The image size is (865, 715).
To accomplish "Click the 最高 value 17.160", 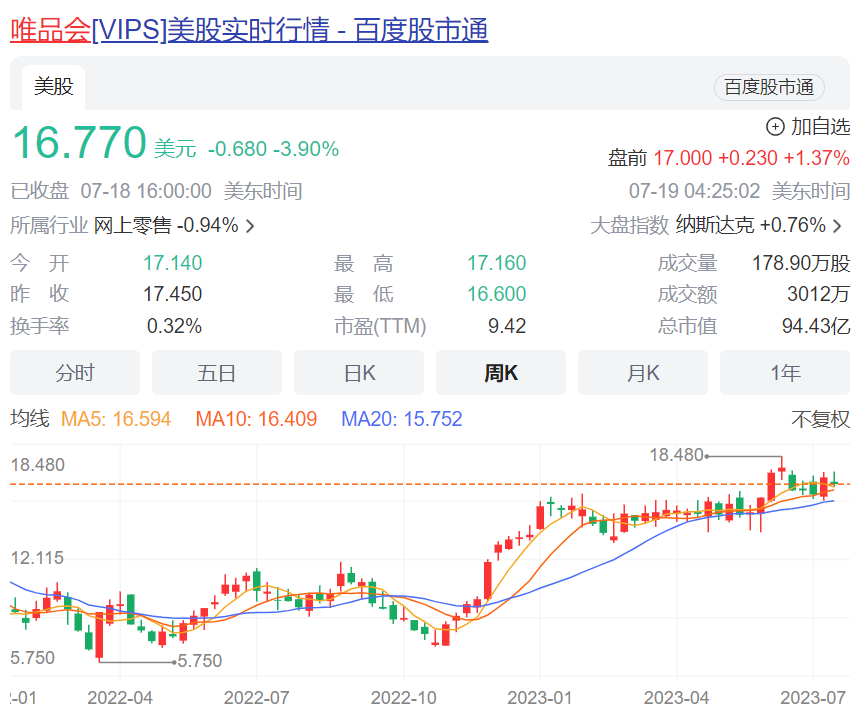I will [496, 263].
